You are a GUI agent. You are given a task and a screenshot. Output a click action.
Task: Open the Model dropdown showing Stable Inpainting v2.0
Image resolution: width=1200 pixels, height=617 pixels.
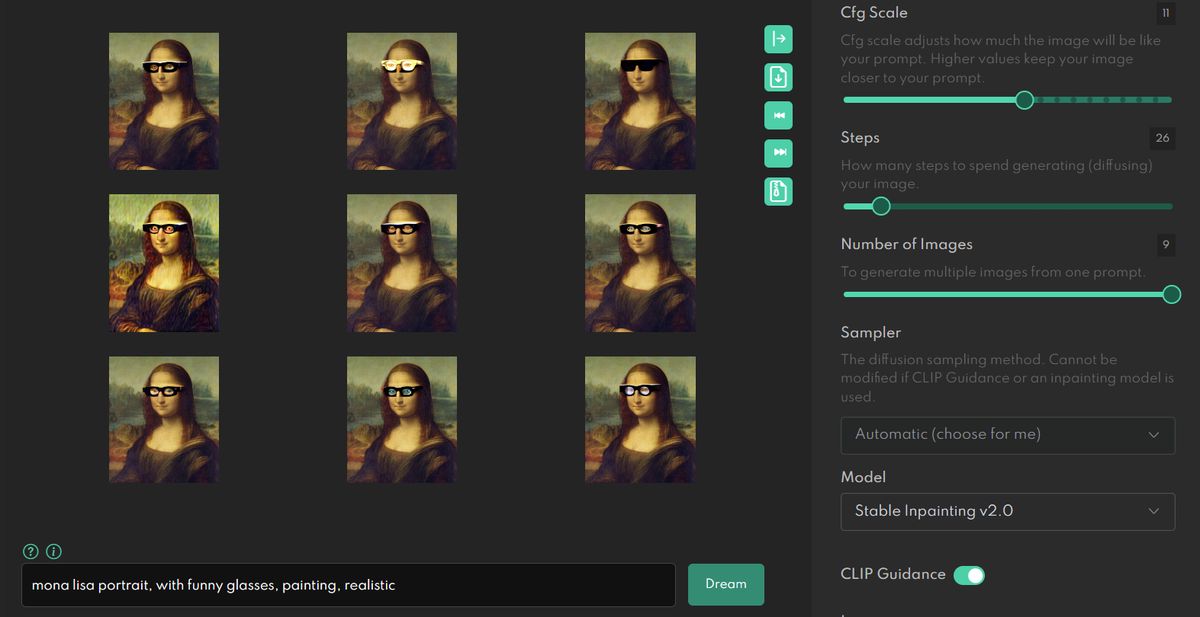point(1007,511)
